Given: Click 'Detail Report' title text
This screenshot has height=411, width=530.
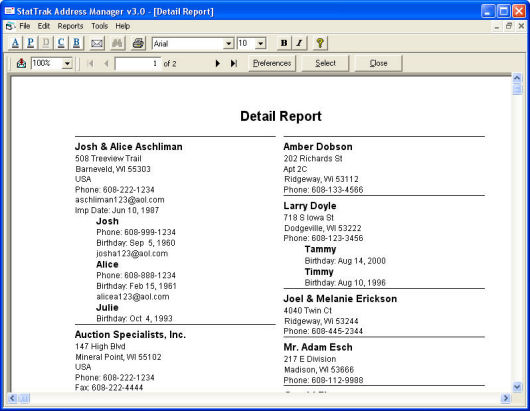Looking at the screenshot, I should click(x=281, y=116).
